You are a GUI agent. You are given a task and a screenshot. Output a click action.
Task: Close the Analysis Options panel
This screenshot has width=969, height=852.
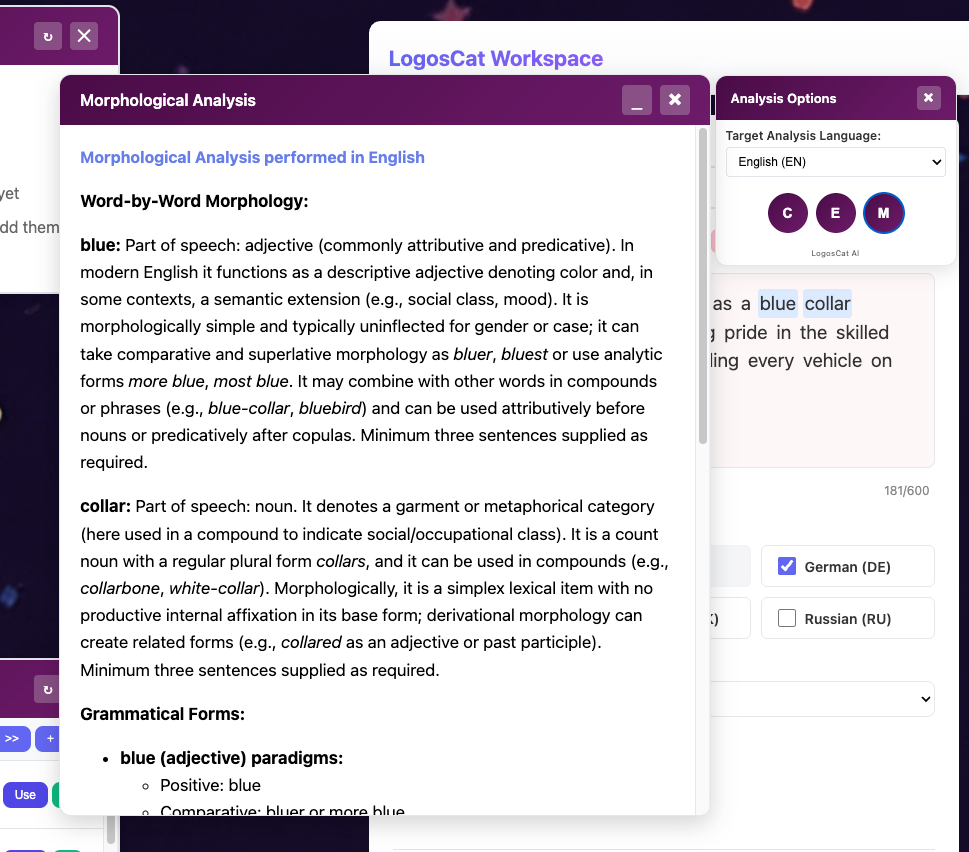[928, 98]
